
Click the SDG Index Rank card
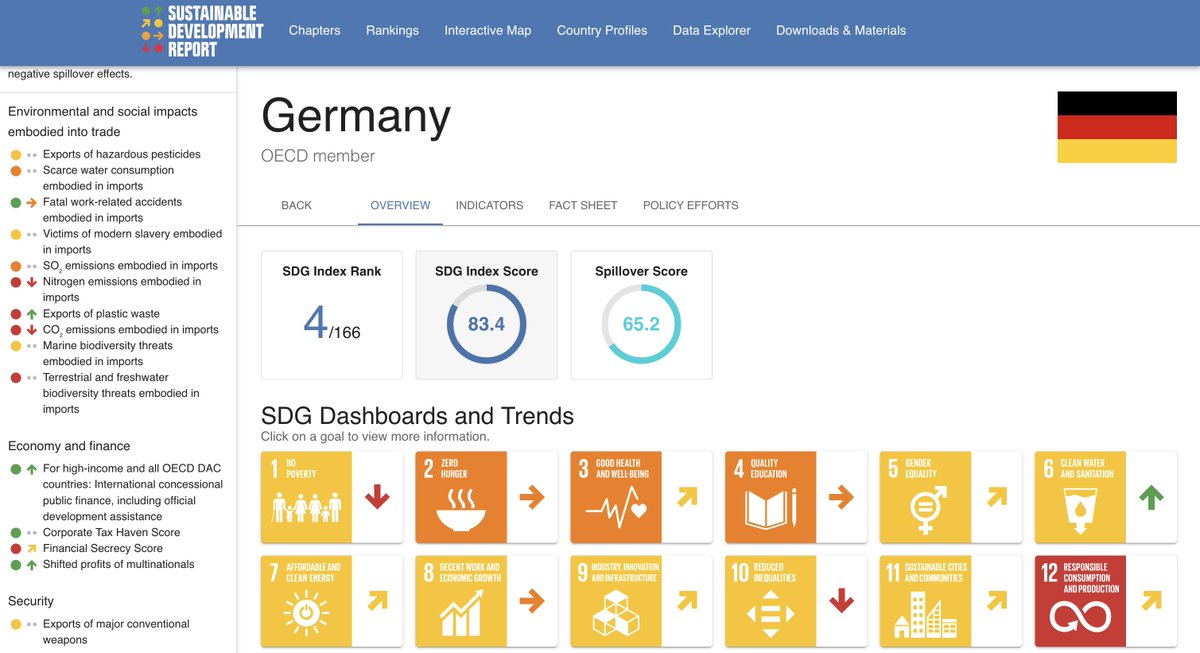[x=332, y=315]
